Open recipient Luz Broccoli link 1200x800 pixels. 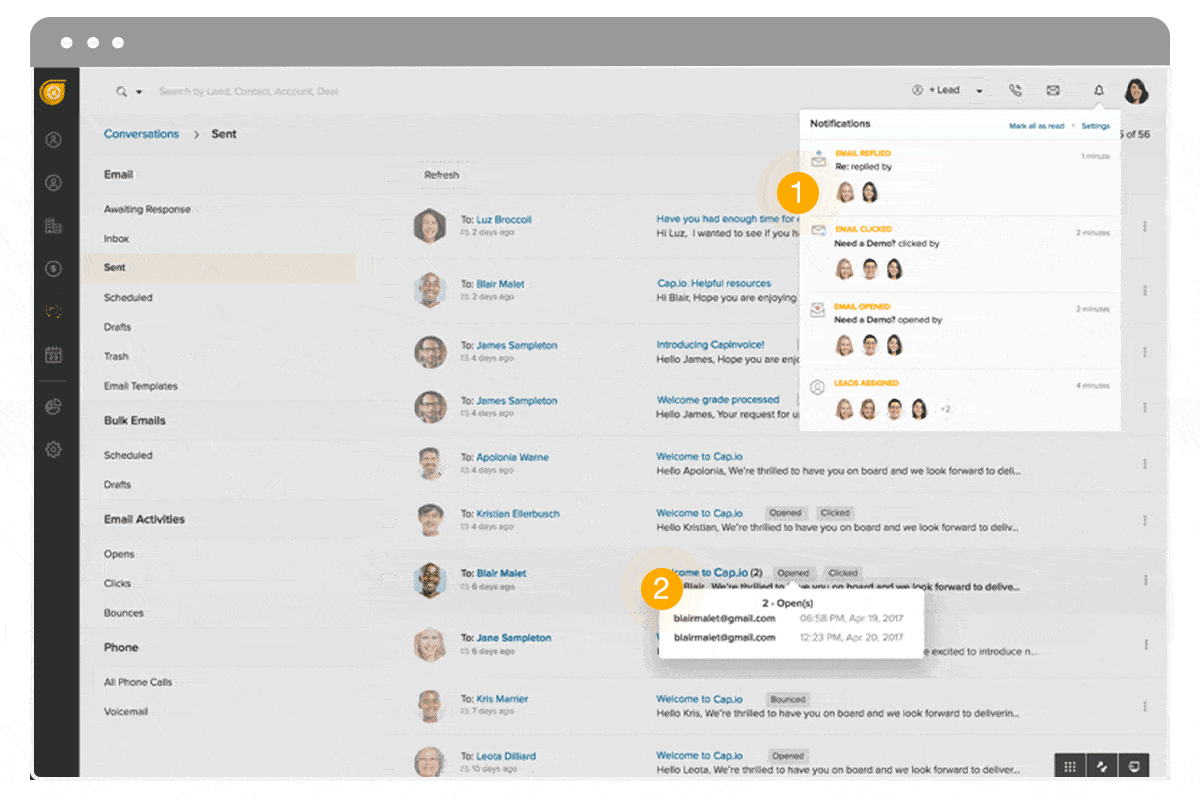(504, 219)
